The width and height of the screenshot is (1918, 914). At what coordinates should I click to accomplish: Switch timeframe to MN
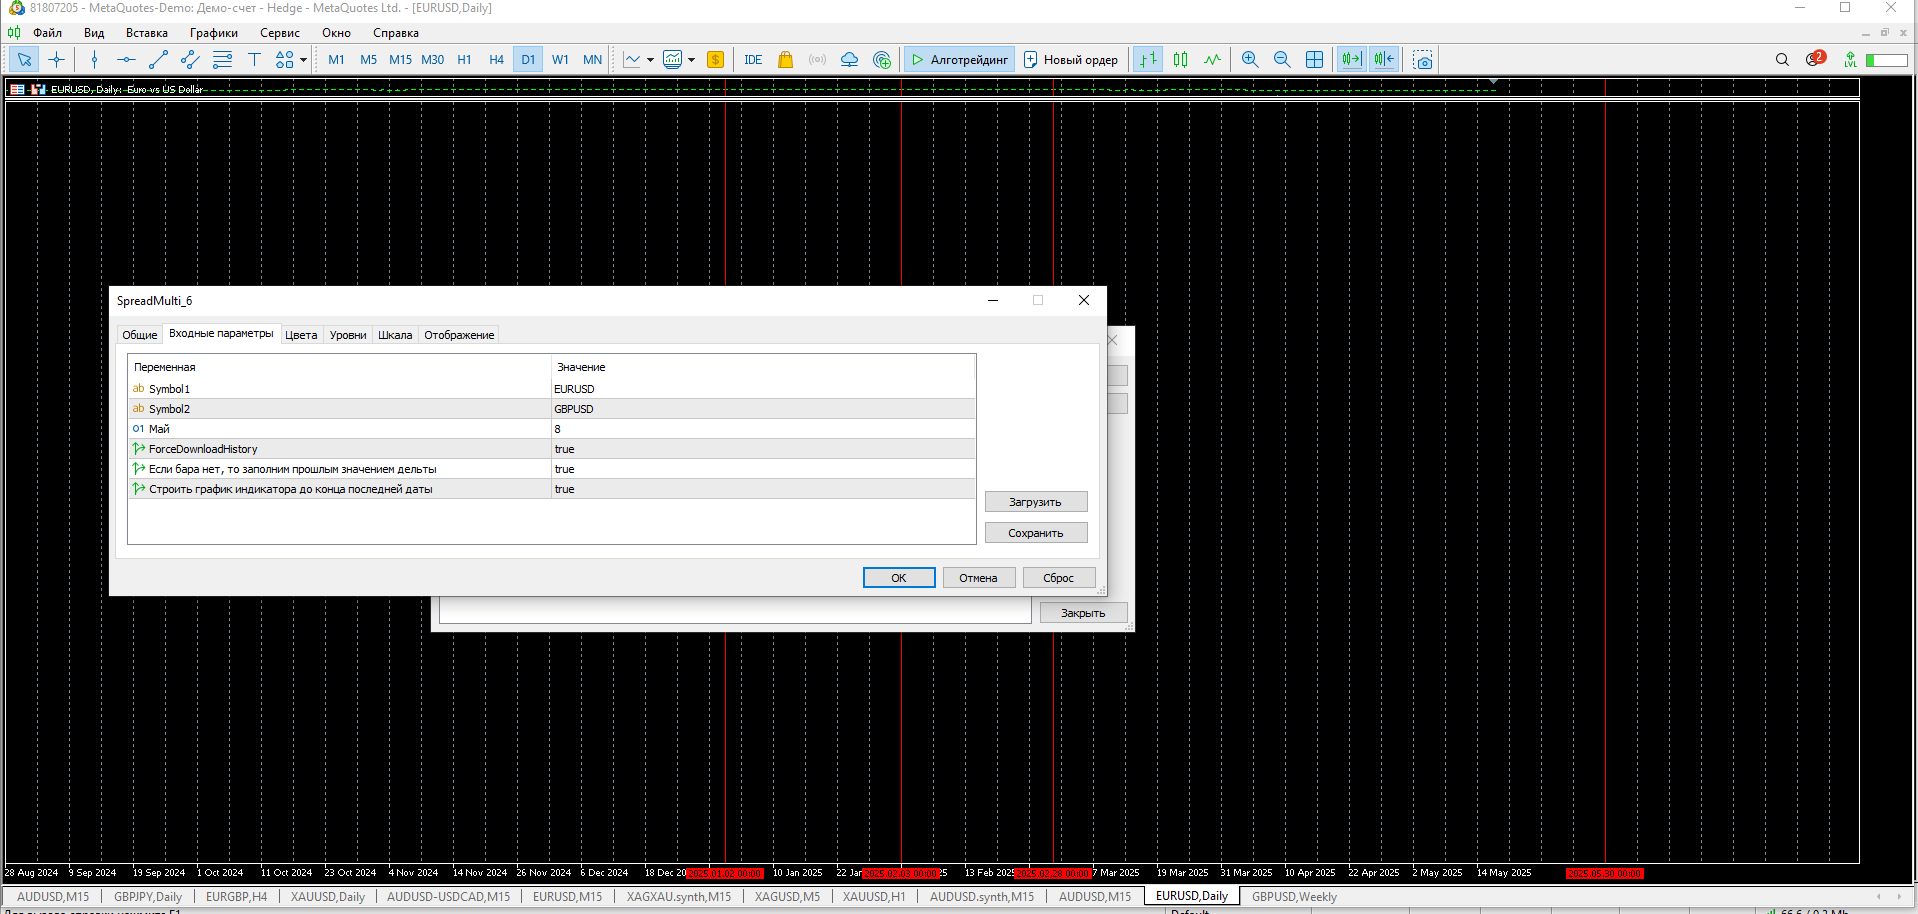click(x=592, y=60)
